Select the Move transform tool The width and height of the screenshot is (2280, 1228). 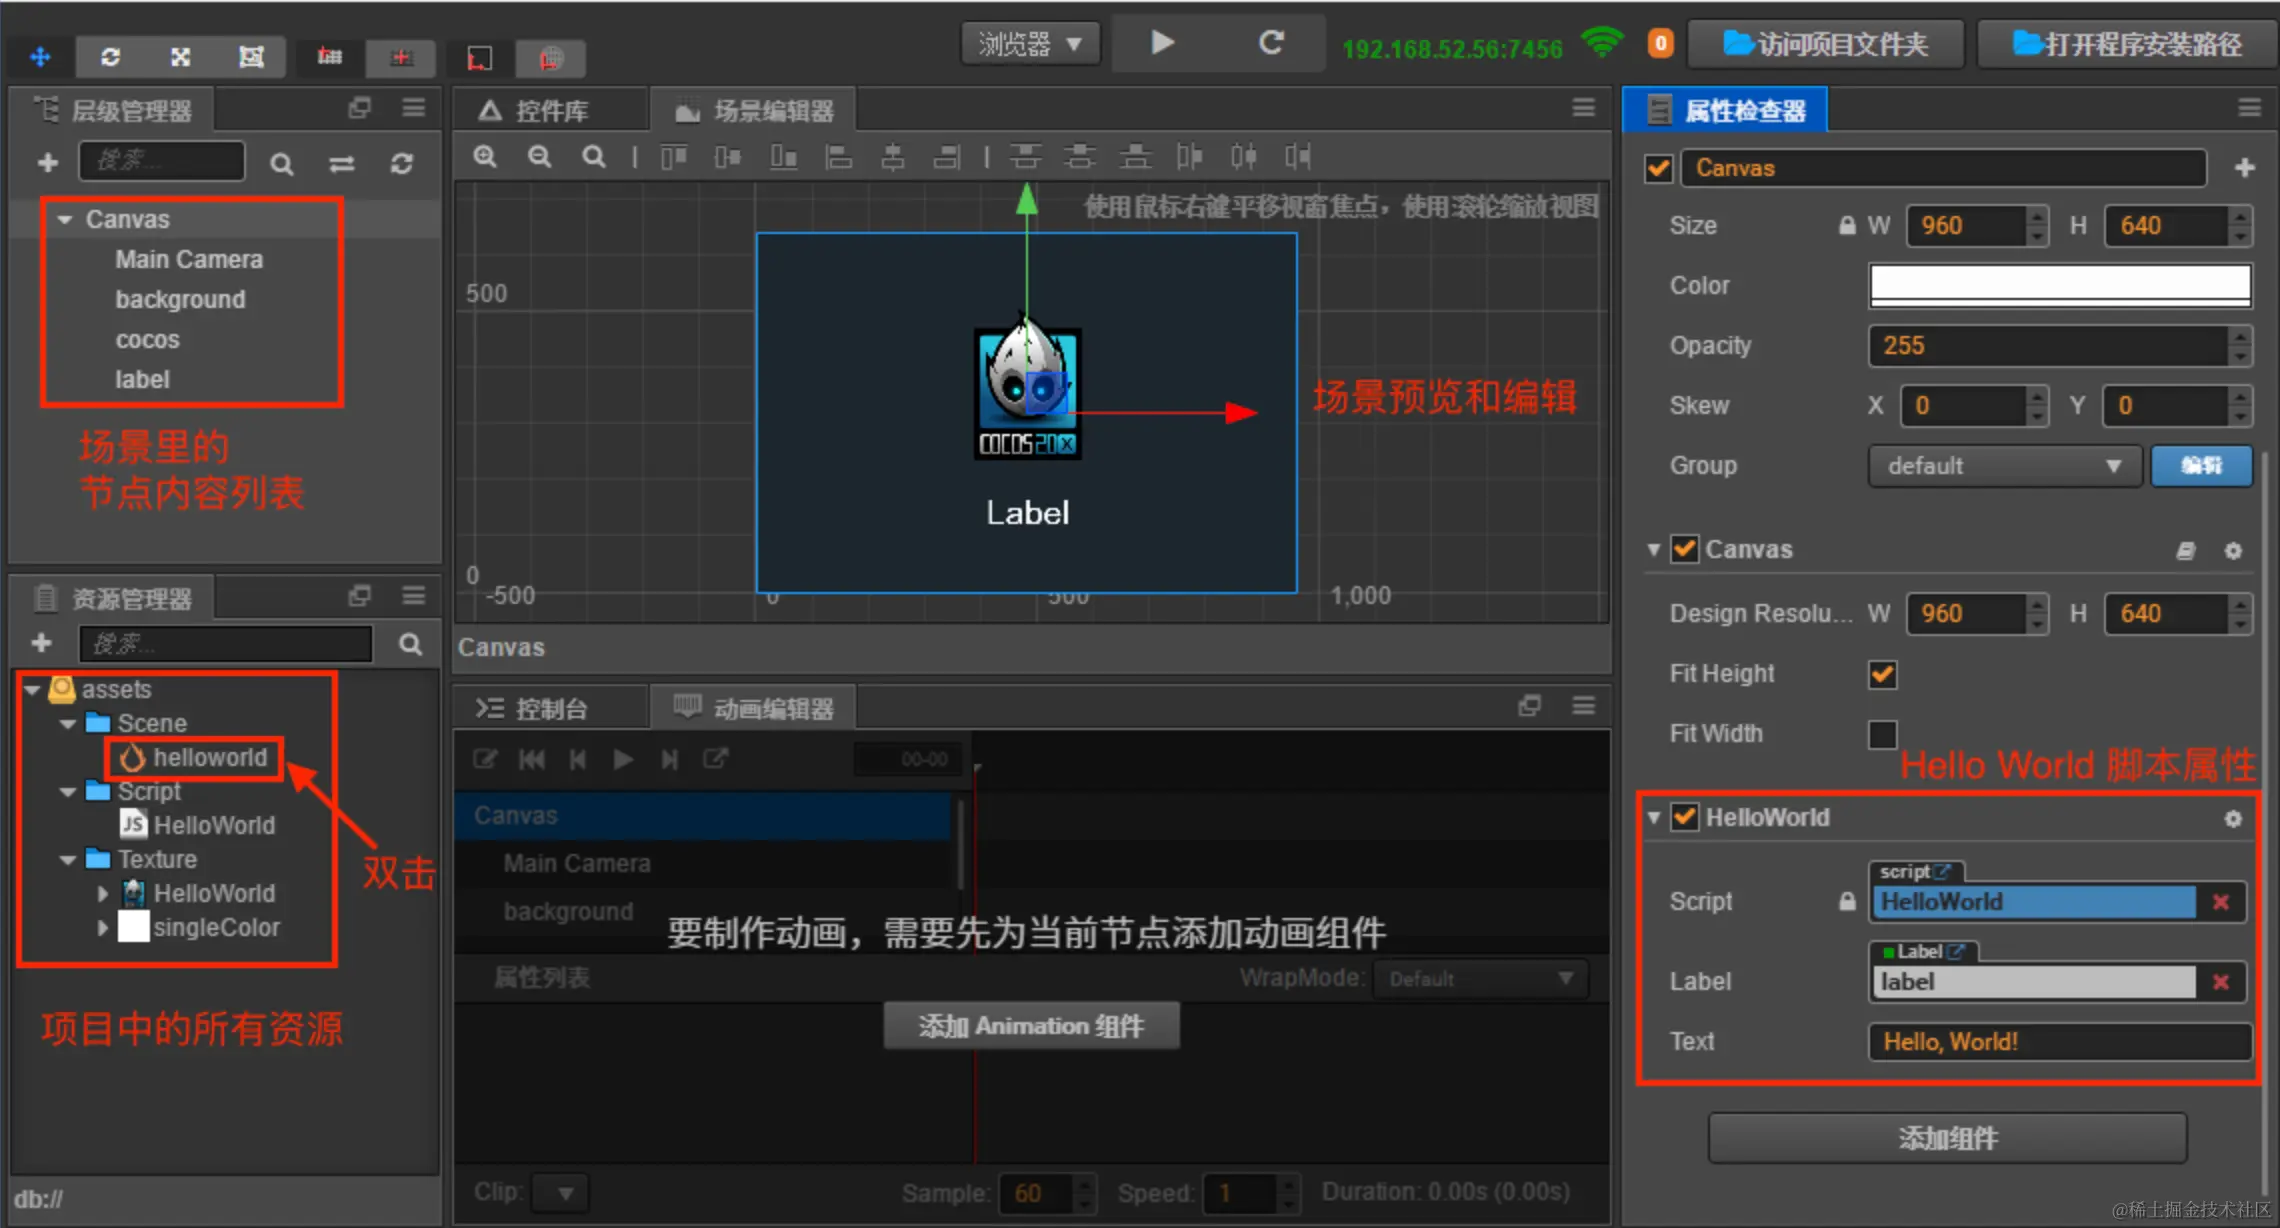40,57
